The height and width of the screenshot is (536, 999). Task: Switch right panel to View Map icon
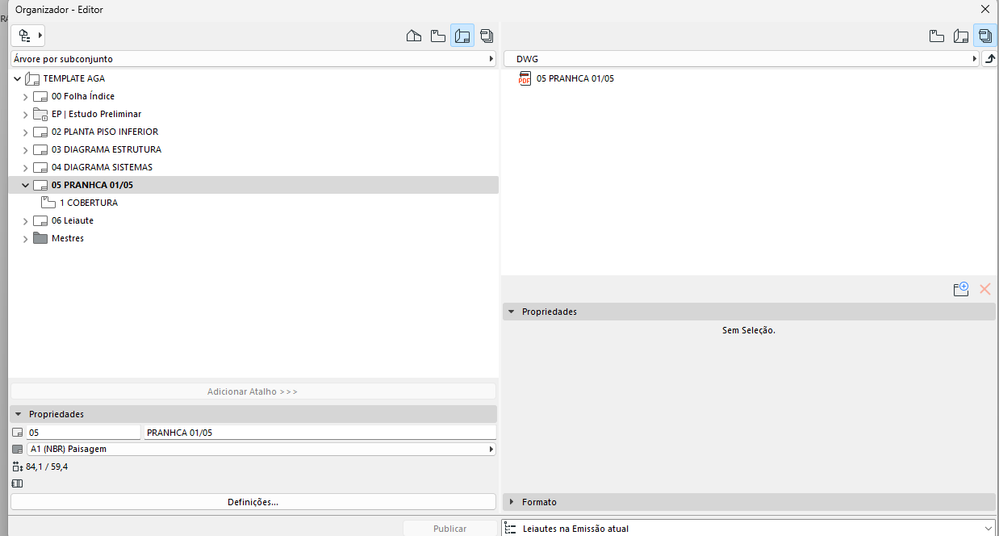[x=937, y=36]
